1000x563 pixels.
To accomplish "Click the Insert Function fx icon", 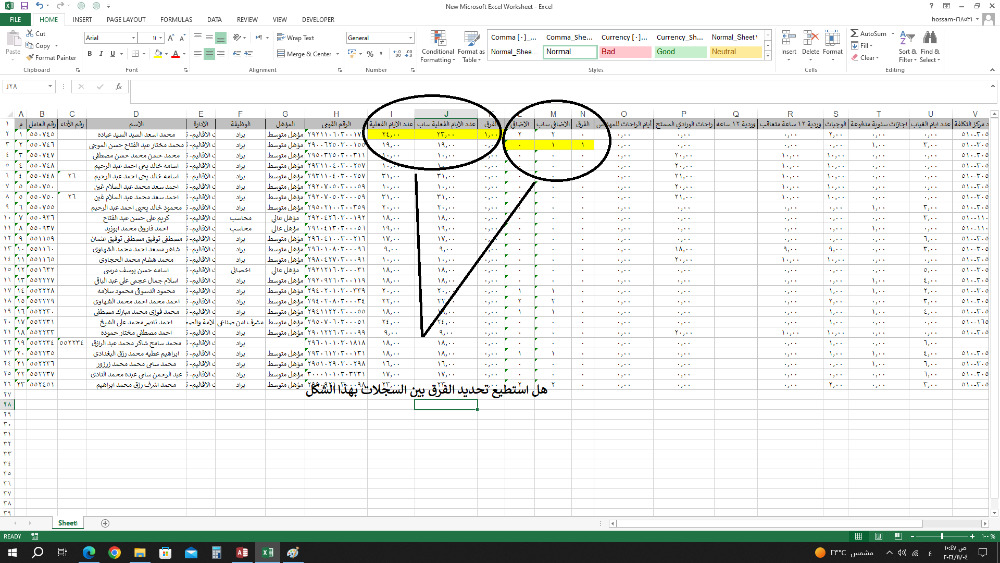I will point(120,87).
